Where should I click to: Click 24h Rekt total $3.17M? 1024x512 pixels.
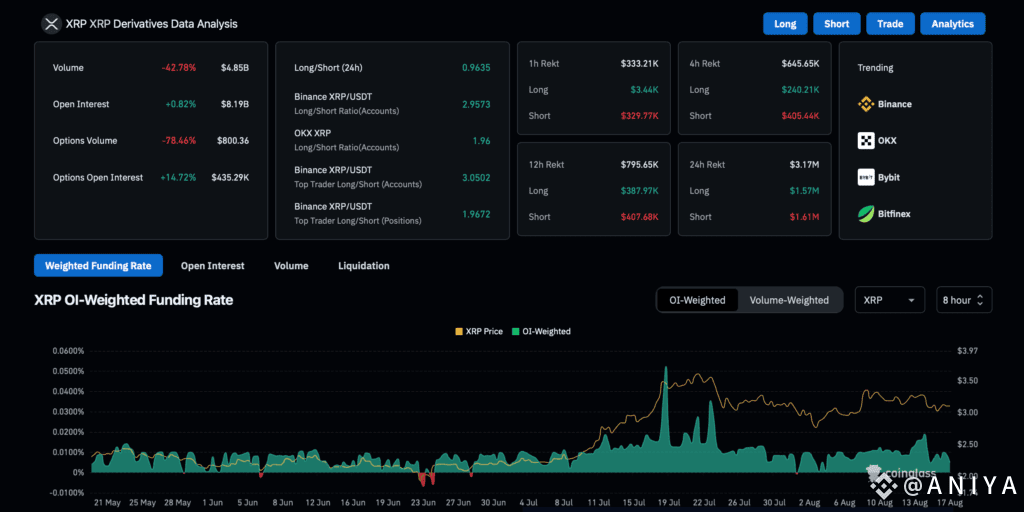pos(804,165)
